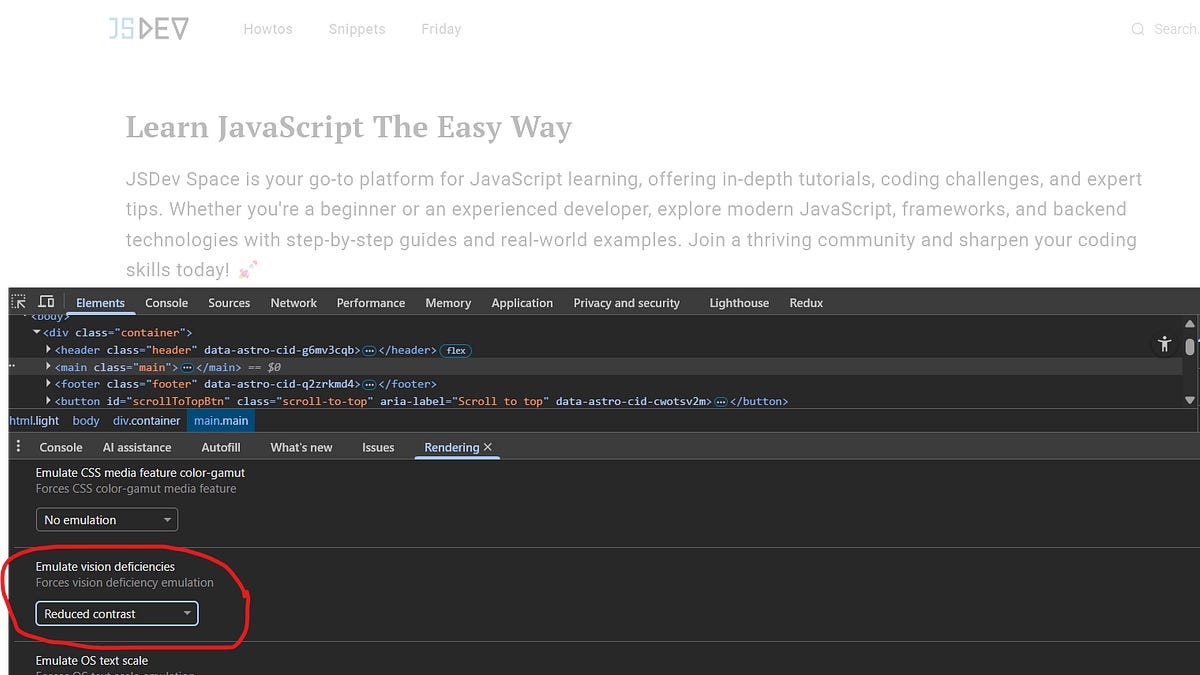The image size is (1200, 675).
Task: Toggle the device toolbar icon
Action: [x=46, y=301]
